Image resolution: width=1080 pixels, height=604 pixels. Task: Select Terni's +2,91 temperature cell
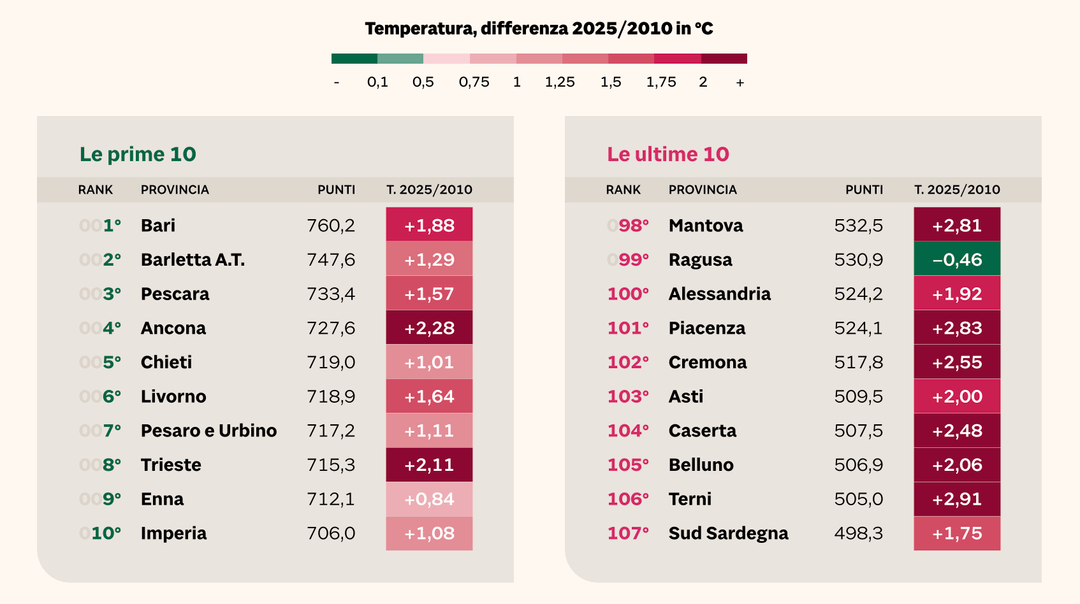pyautogui.click(x=957, y=499)
